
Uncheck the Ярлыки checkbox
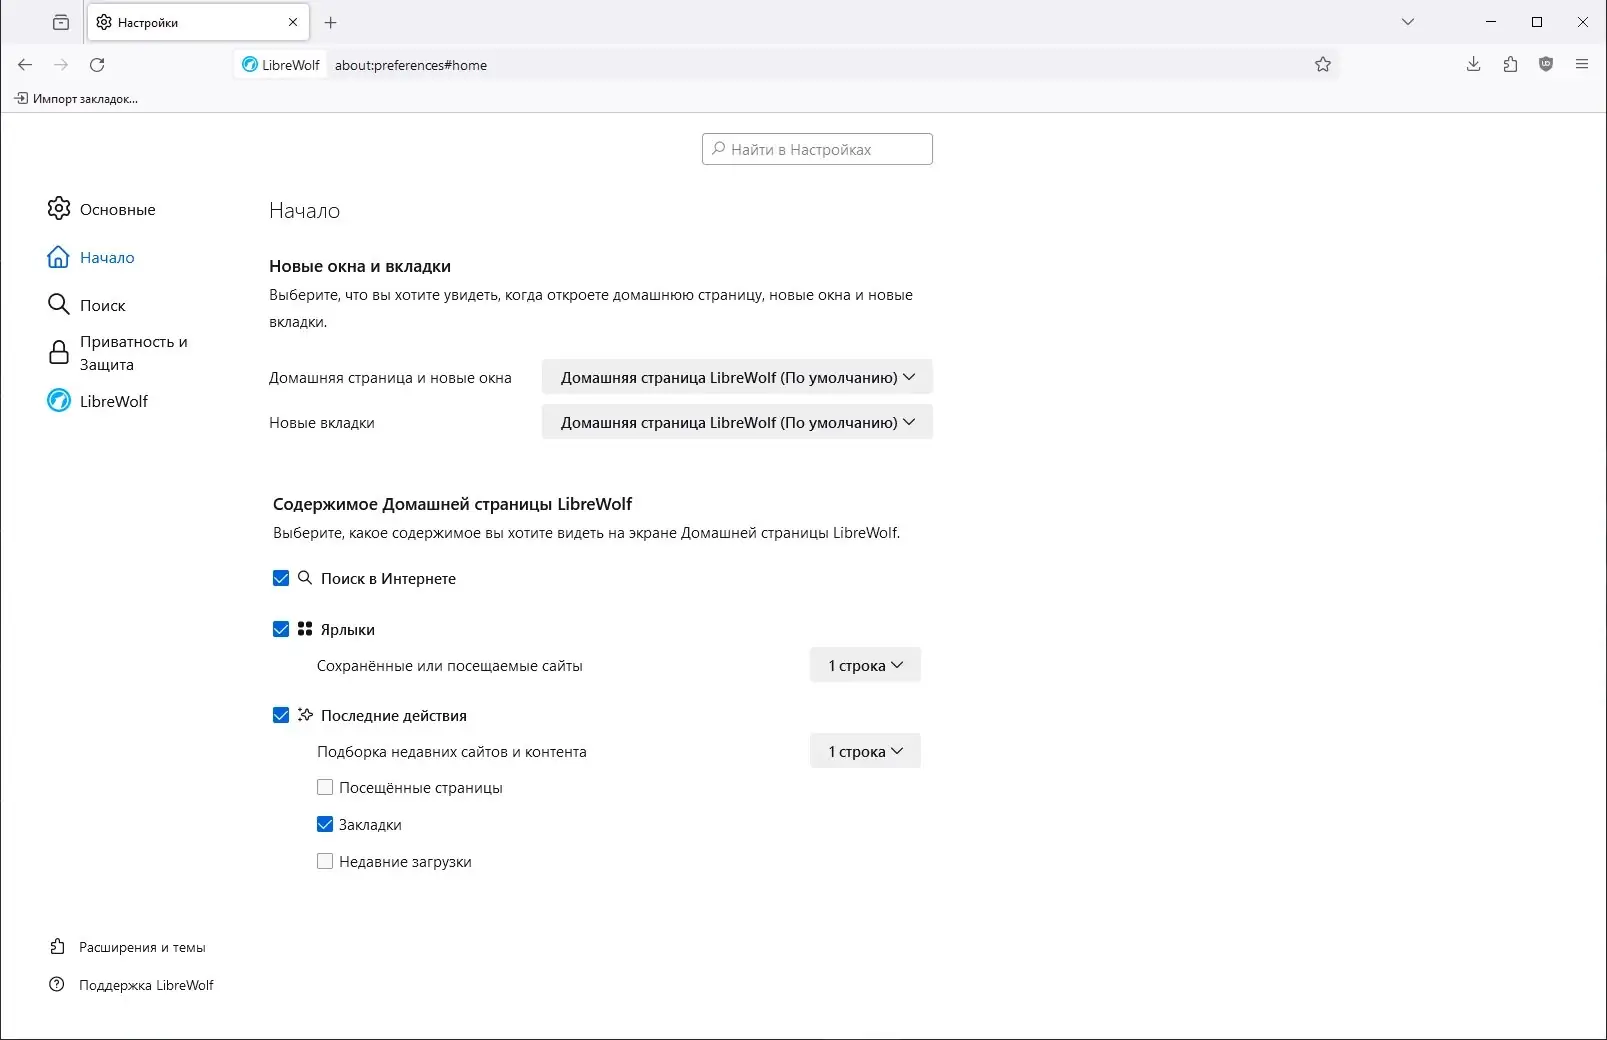point(281,629)
